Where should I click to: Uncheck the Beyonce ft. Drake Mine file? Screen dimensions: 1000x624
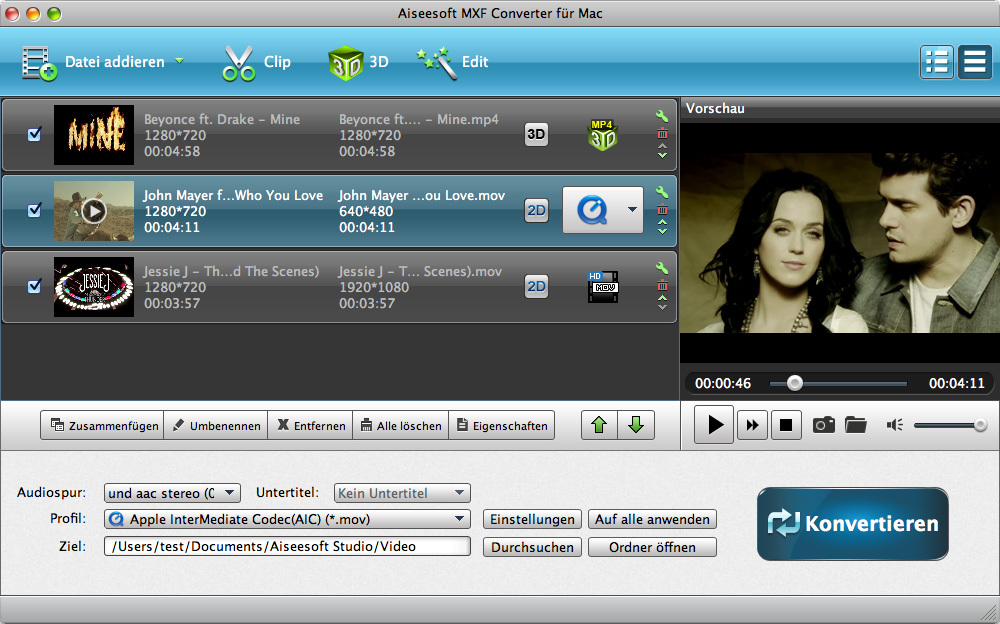click(x=34, y=134)
